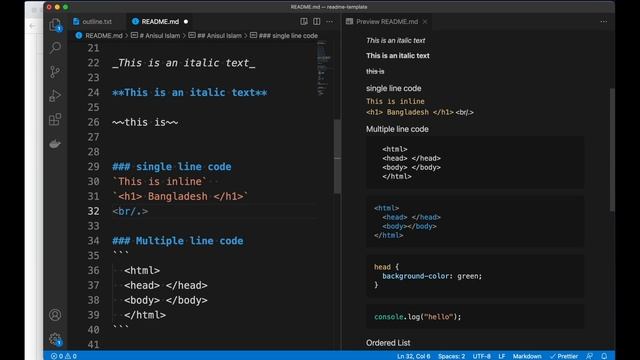Open Source Control view
Image resolution: width=640 pixels, height=360 pixels.
[x=55, y=72]
